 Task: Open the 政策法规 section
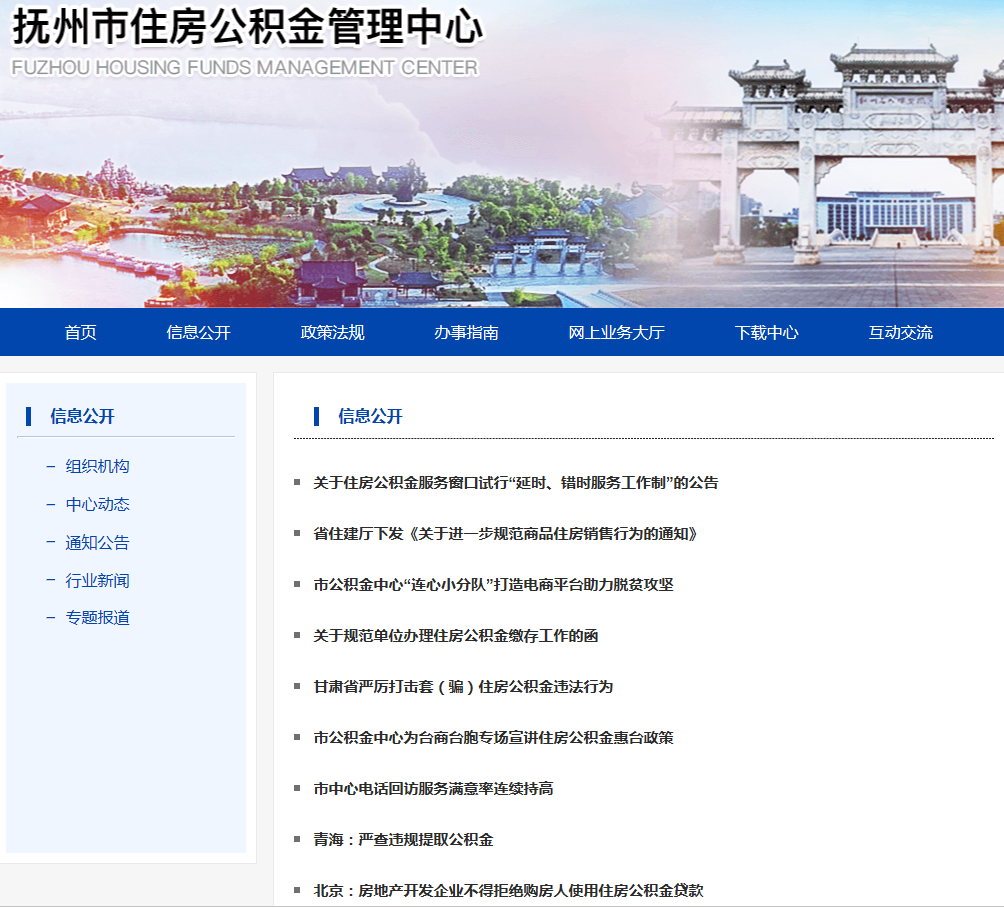[x=332, y=332]
